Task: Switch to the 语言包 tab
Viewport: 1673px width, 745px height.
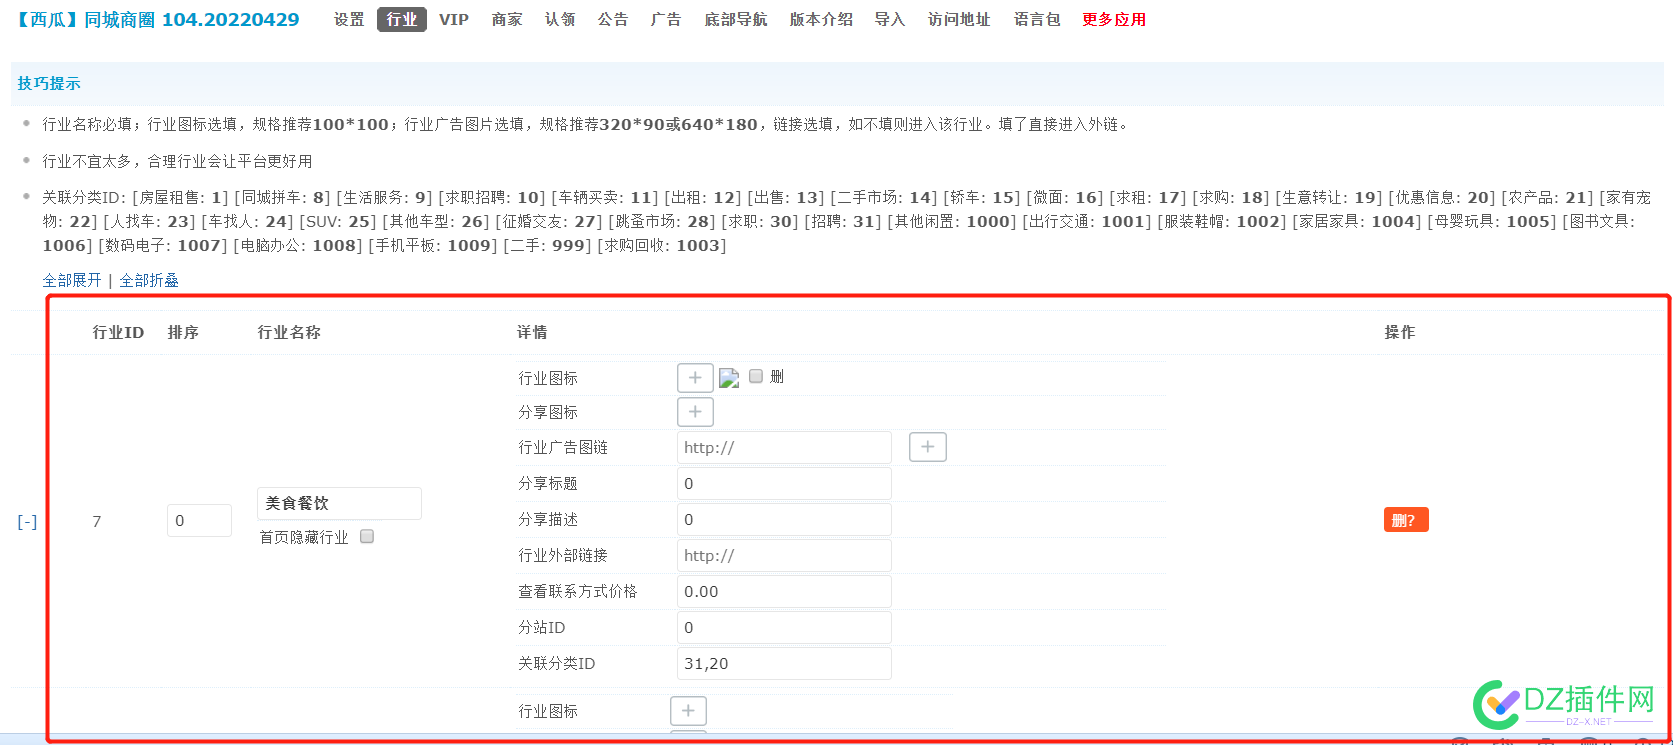Action: (1037, 19)
